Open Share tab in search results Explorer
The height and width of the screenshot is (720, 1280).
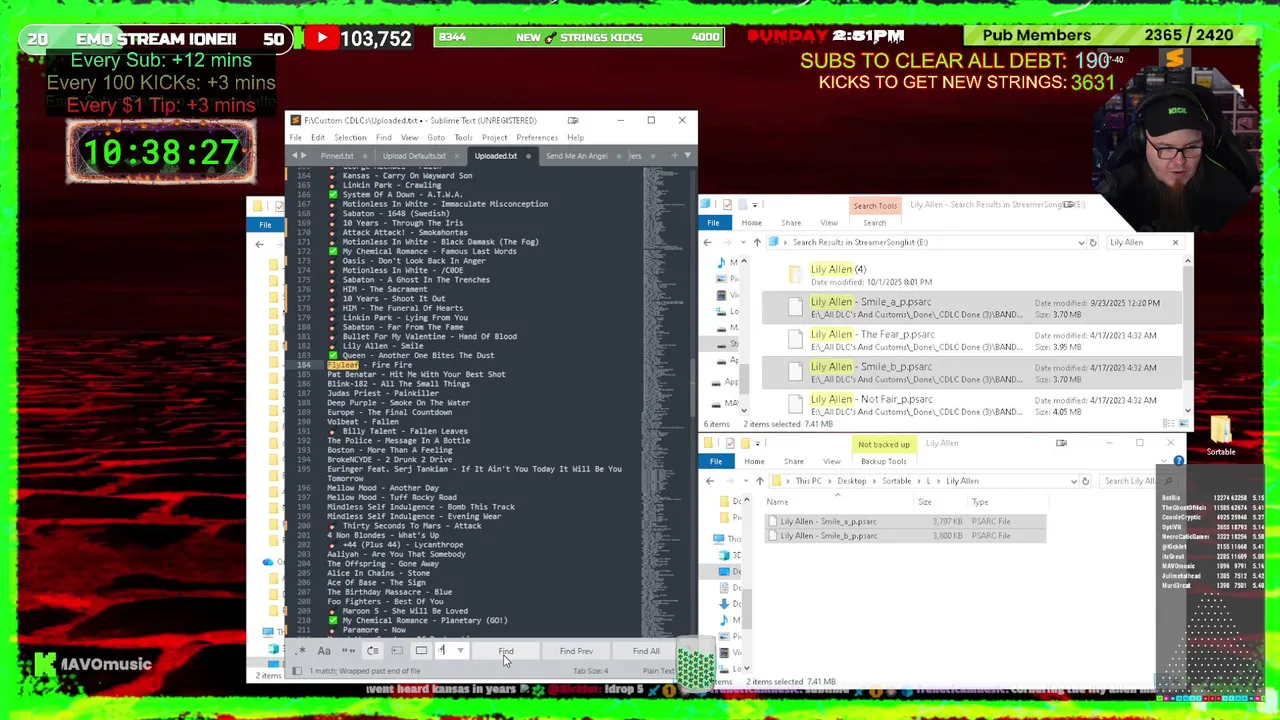(x=791, y=223)
